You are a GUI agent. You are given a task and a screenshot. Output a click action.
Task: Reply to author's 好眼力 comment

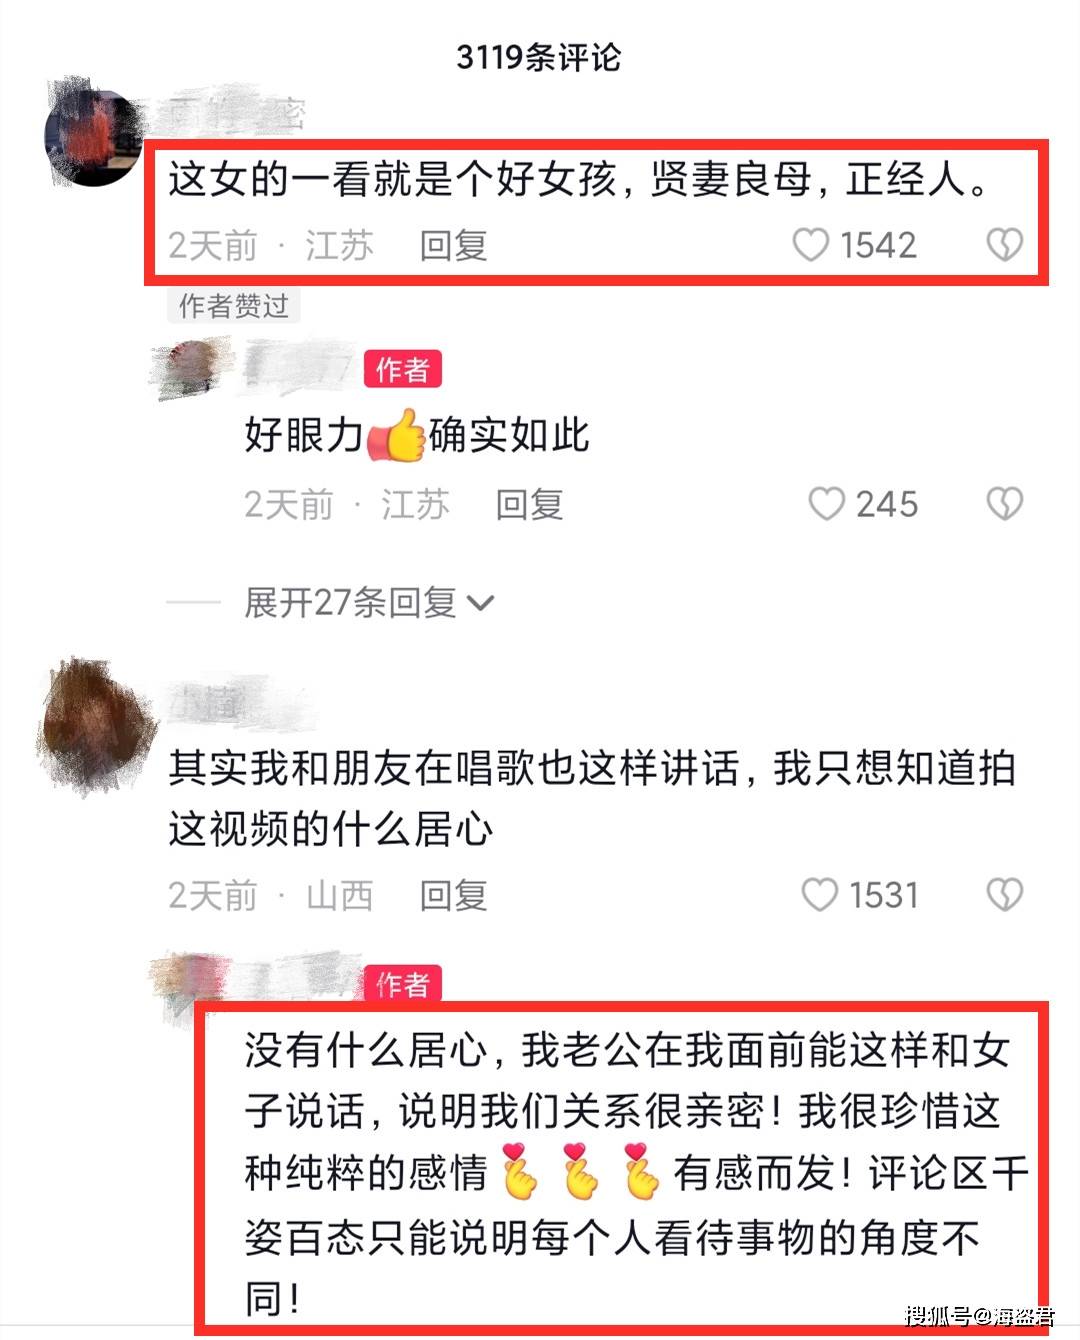[529, 504]
